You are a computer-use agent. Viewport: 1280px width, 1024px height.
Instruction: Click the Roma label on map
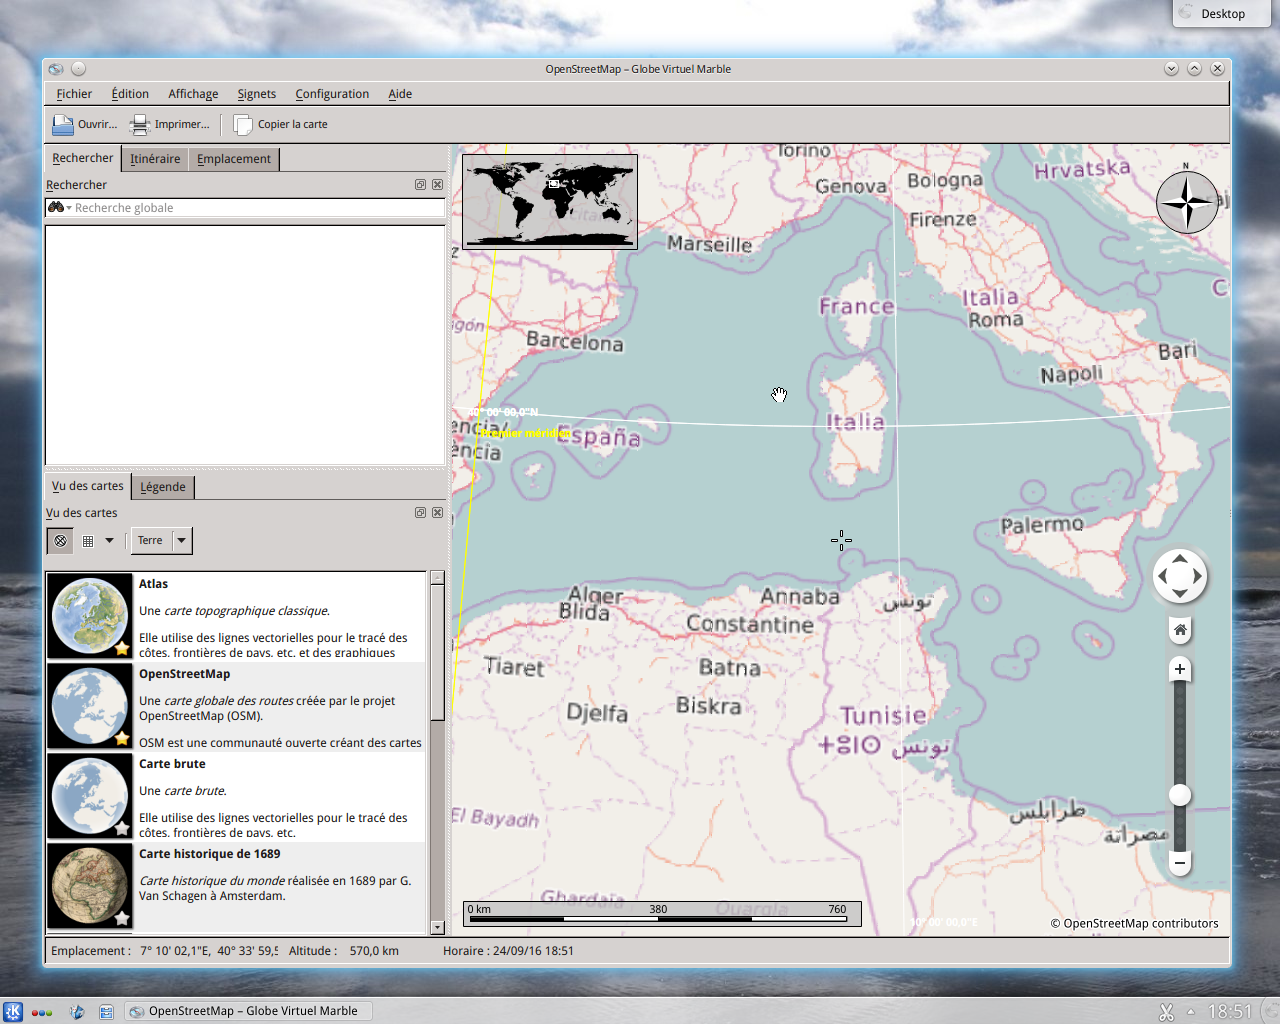pyautogui.click(x=995, y=320)
